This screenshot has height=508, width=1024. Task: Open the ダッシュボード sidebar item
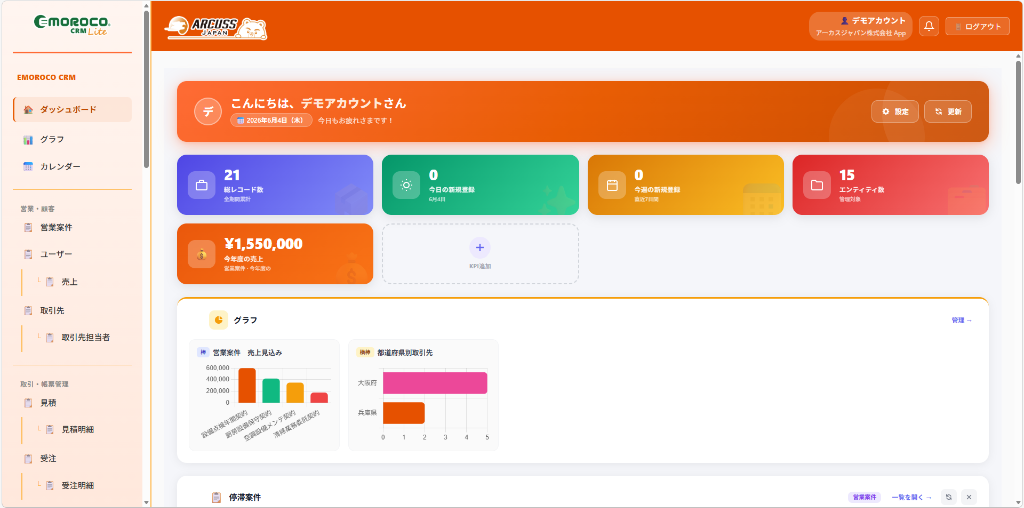(72, 110)
